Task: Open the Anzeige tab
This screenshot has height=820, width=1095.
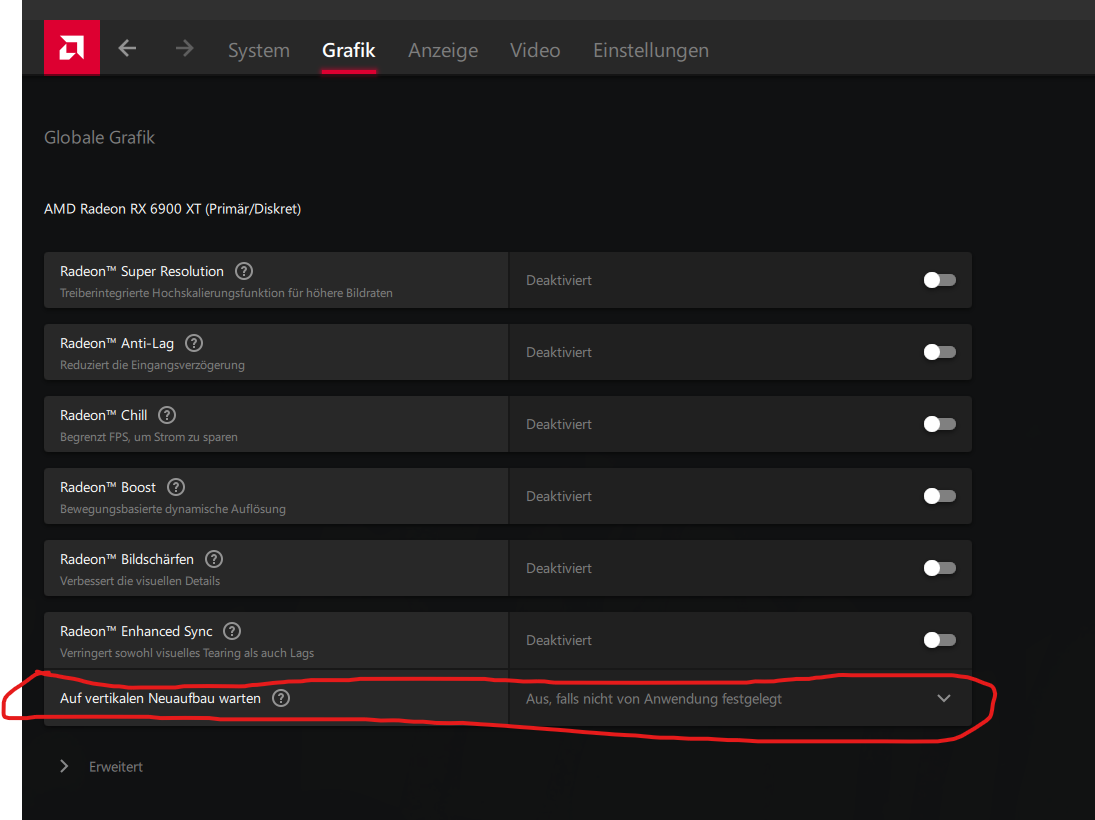Action: coord(443,50)
